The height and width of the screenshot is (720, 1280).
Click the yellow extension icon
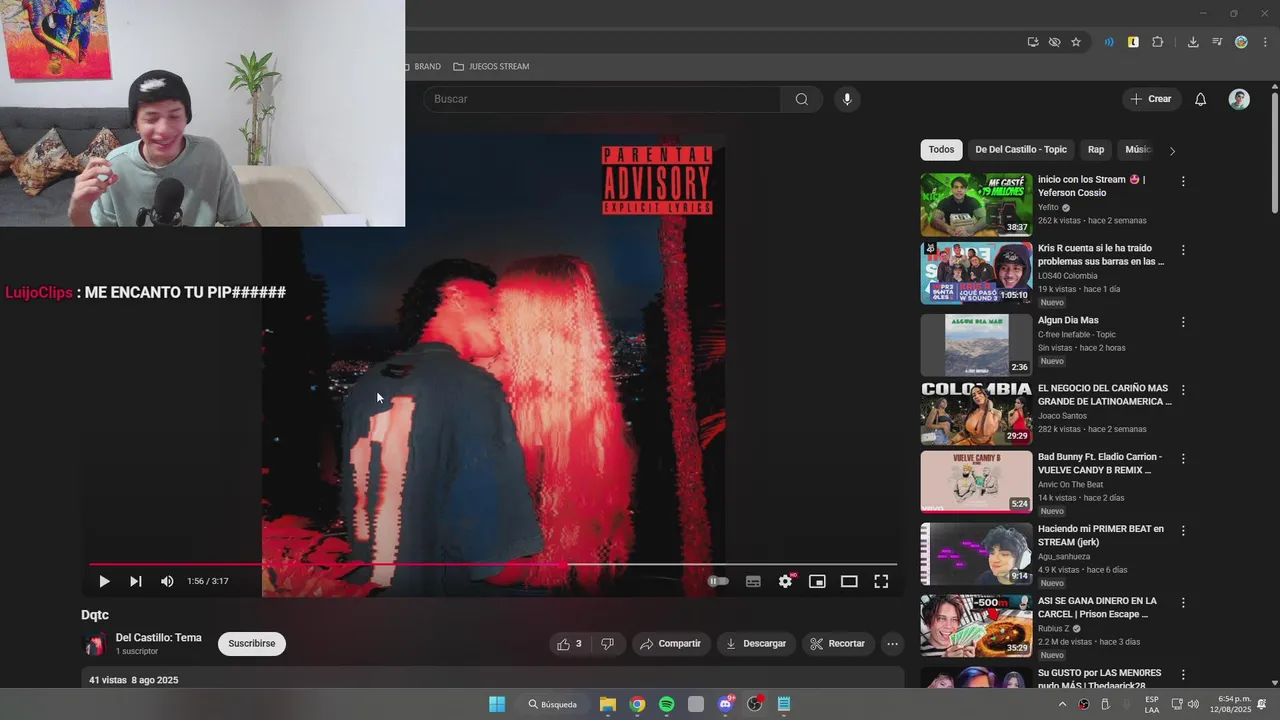1133,42
